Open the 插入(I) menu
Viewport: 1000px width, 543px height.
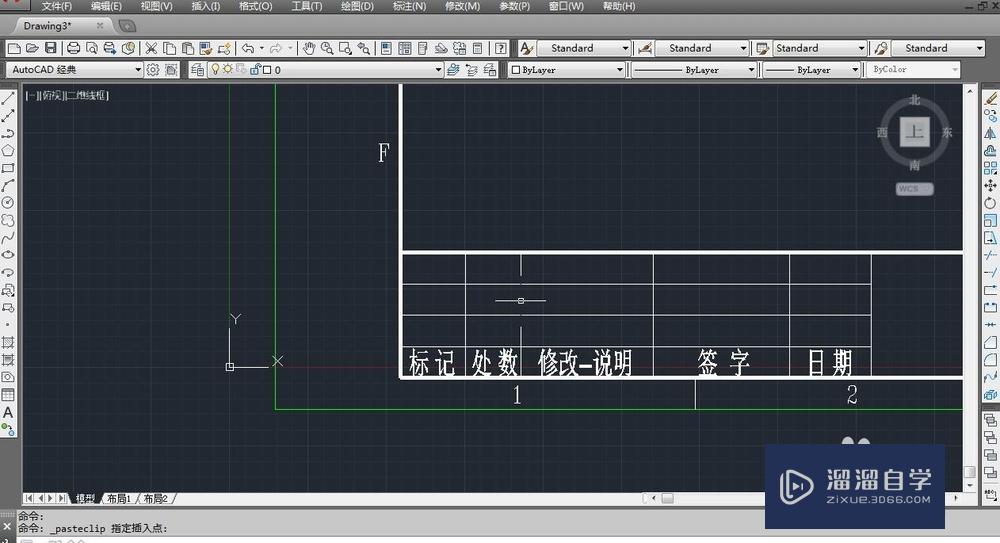point(206,6)
